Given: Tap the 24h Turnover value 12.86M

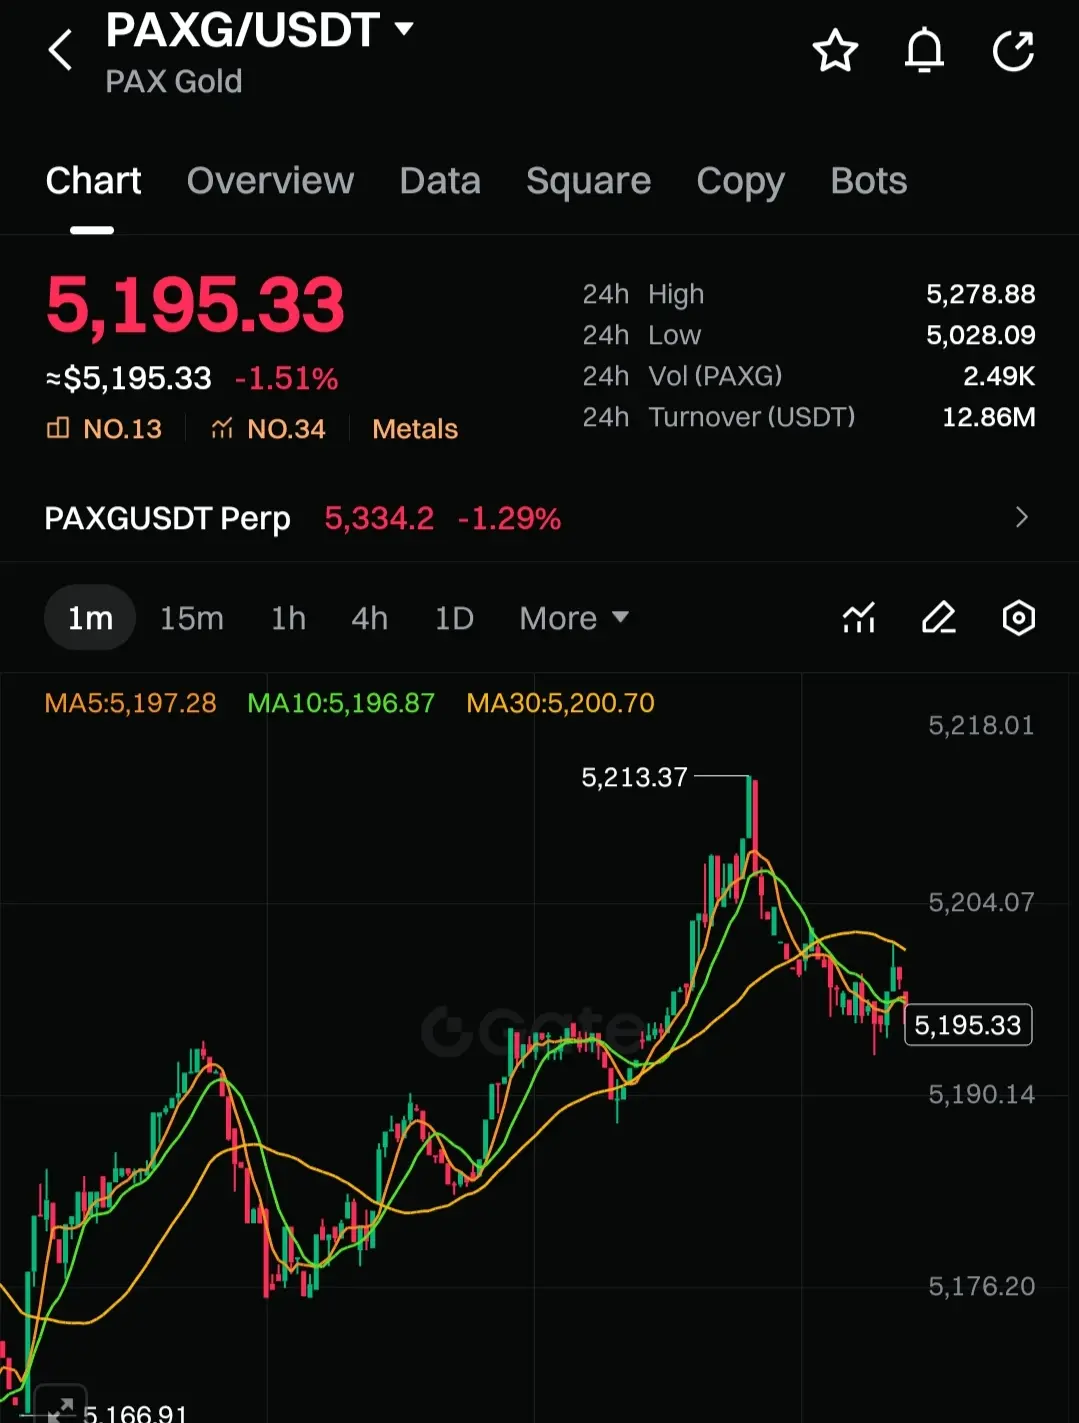Looking at the screenshot, I should coord(988,417).
